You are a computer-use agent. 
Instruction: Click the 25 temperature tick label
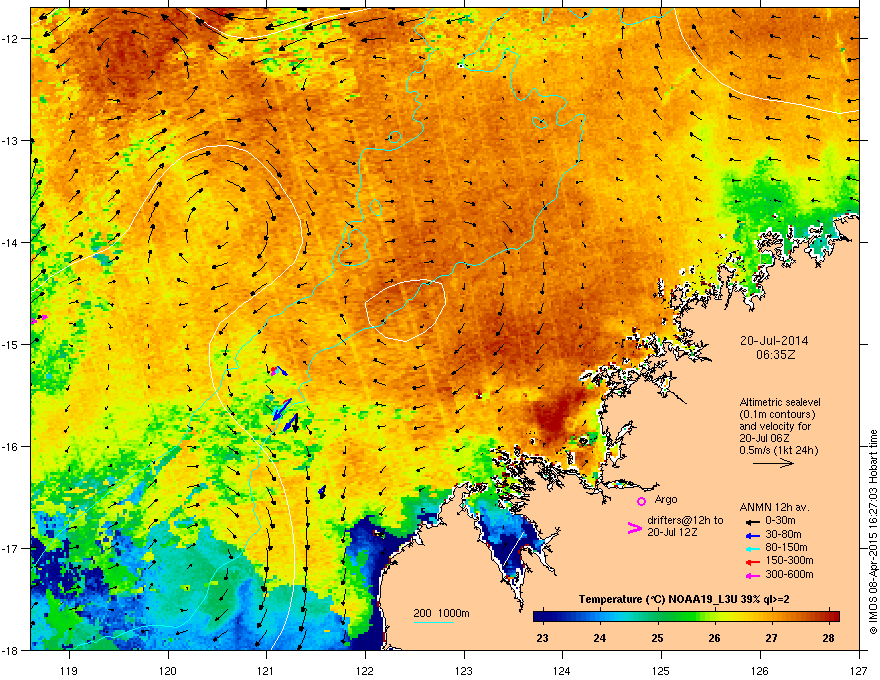[657, 638]
